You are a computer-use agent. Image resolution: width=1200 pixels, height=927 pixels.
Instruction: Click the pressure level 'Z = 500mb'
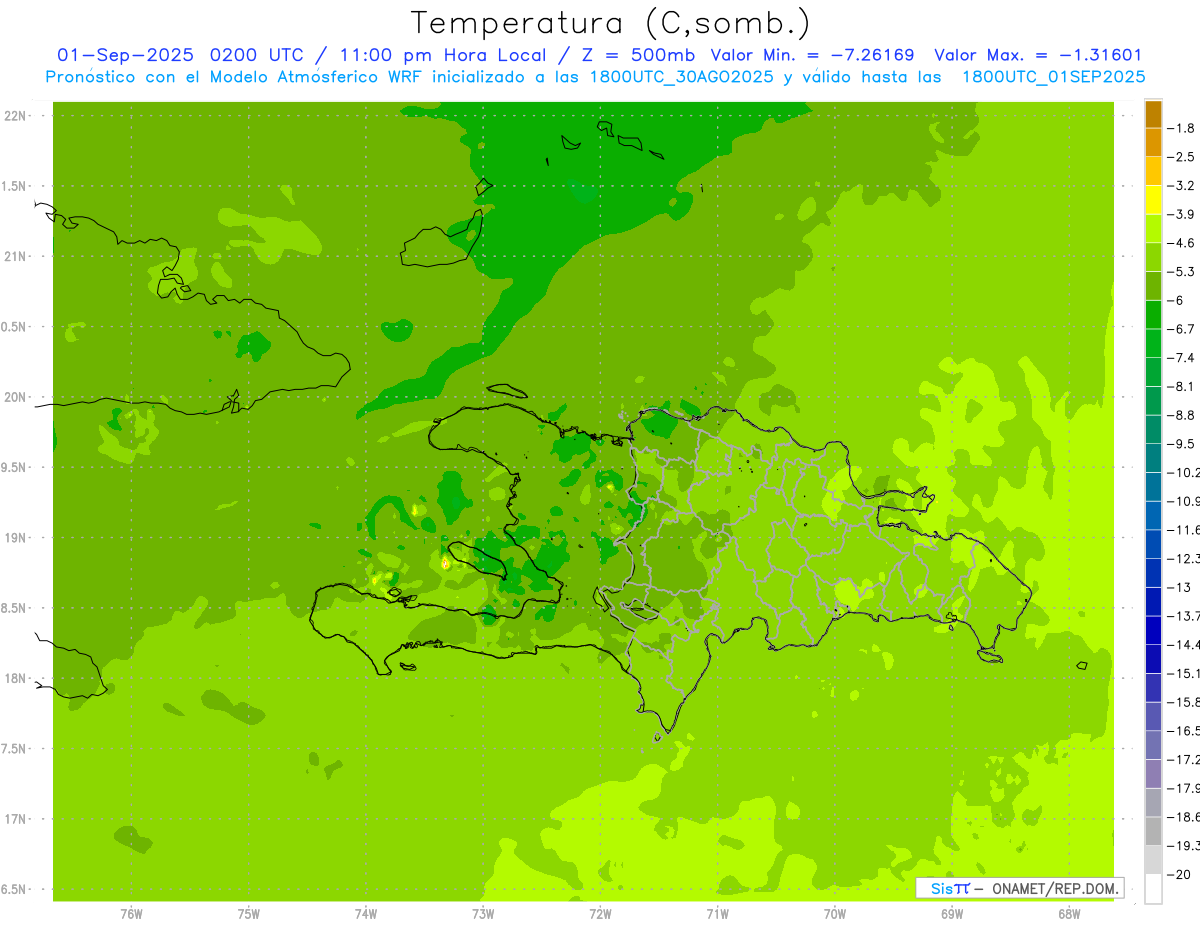pyautogui.click(x=632, y=56)
